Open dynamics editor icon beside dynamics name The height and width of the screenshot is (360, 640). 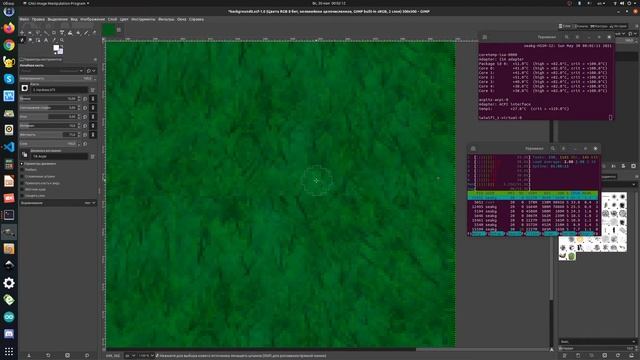93,156
